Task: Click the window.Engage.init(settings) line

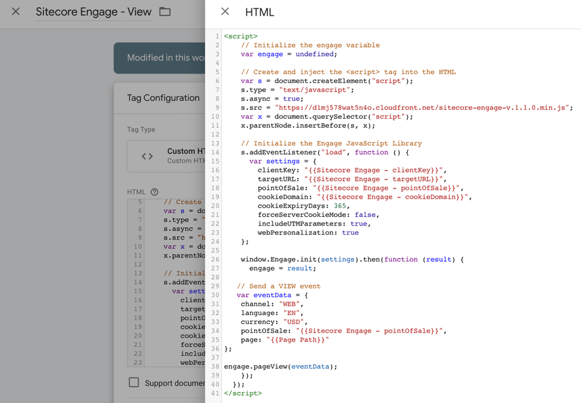Action: pyautogui.click(x=352, y=260)
